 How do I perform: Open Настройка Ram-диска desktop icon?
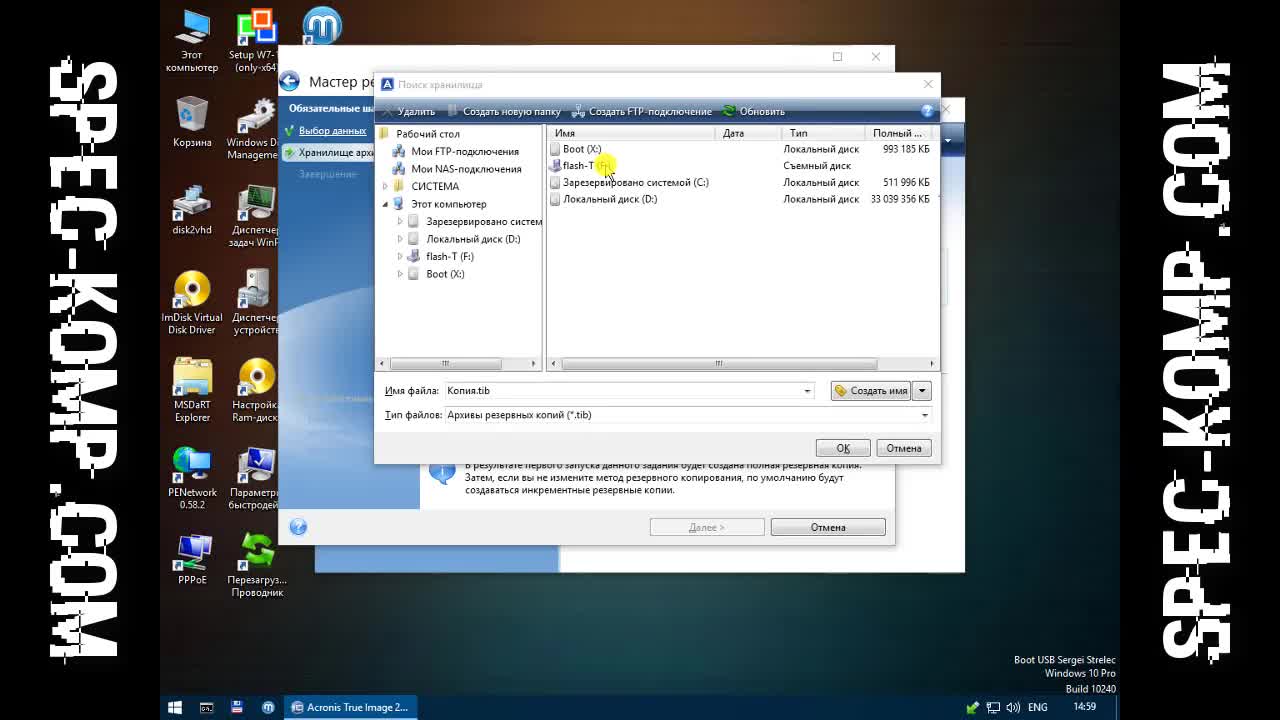pos(256,391)
